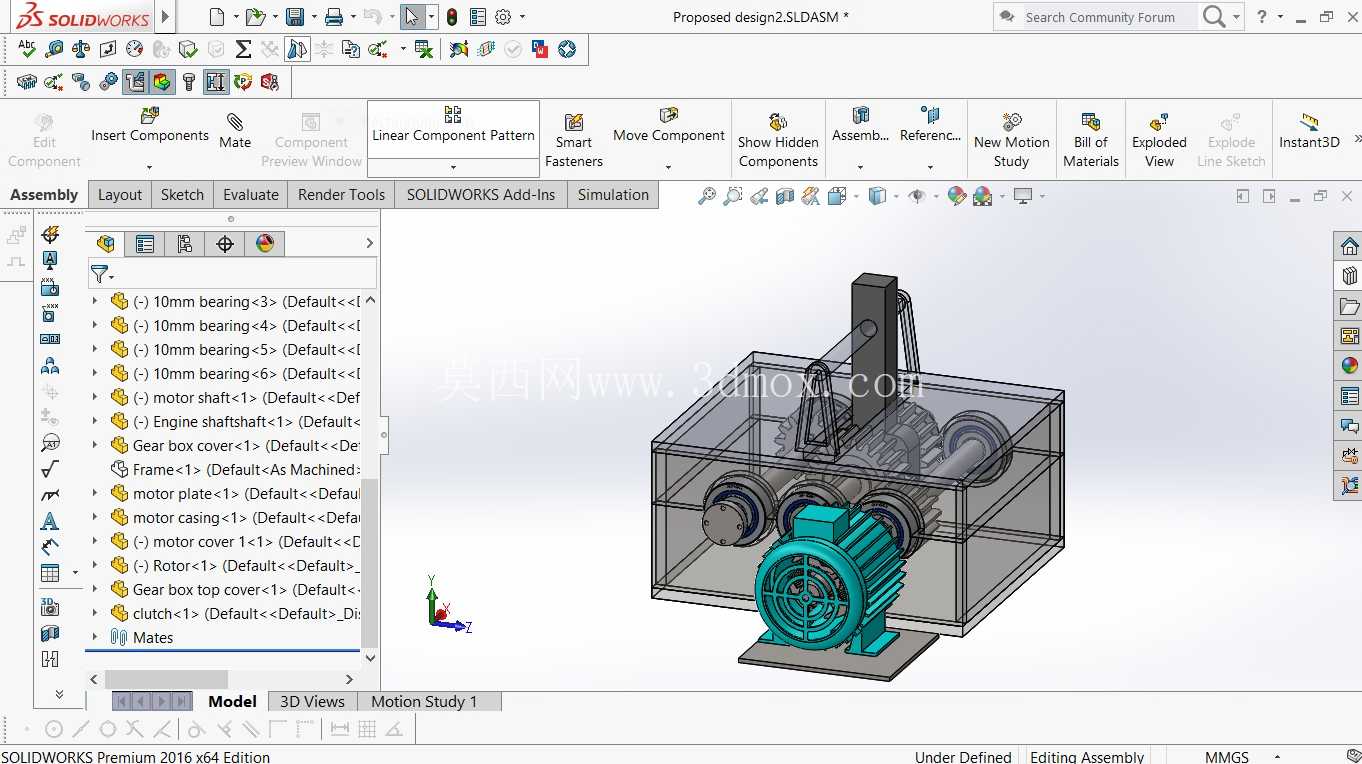This screenshot has height=764, width=1362.
Task: Open the SOLIDWORKS Resources home icon
Action: (x=1349, y=246)
